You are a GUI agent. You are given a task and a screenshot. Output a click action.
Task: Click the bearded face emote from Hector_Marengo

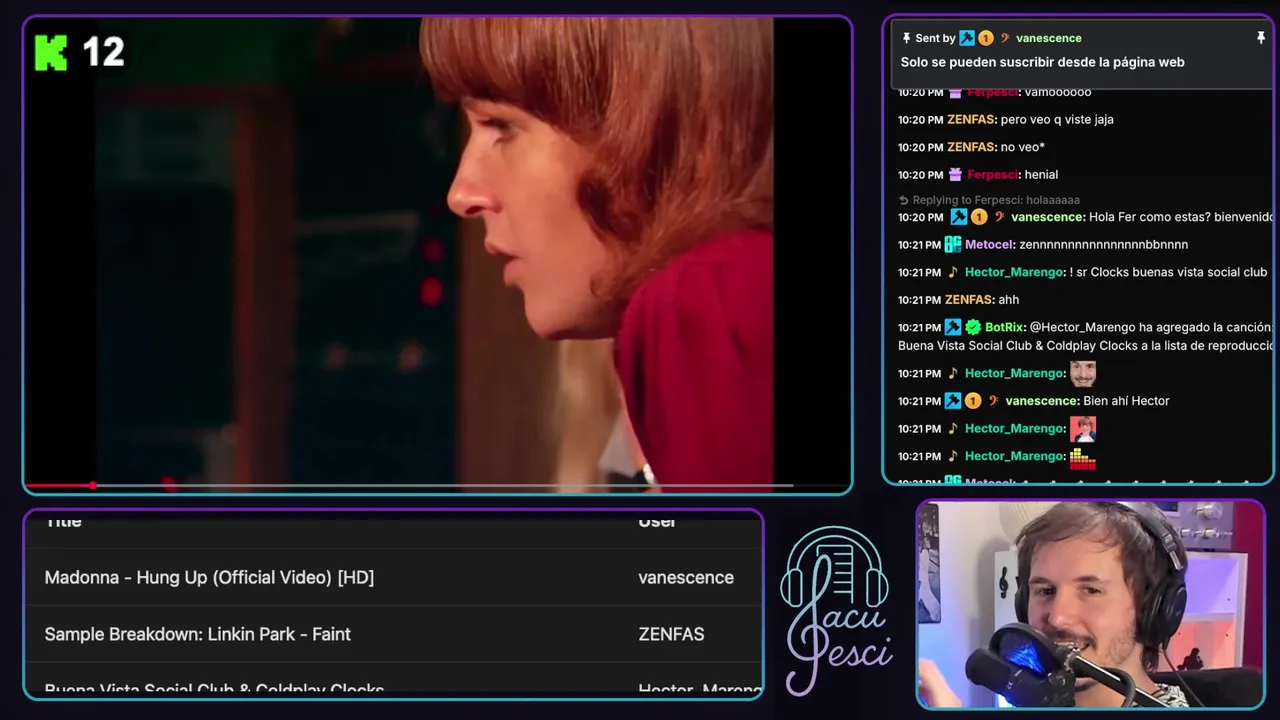tap(1083, 373)
